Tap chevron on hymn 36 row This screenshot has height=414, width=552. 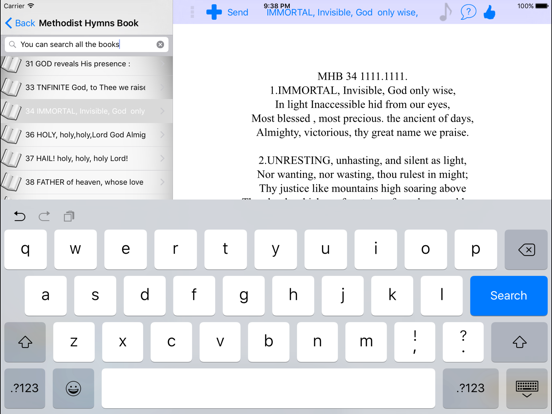pyautogui.click(x=162, y=135)
